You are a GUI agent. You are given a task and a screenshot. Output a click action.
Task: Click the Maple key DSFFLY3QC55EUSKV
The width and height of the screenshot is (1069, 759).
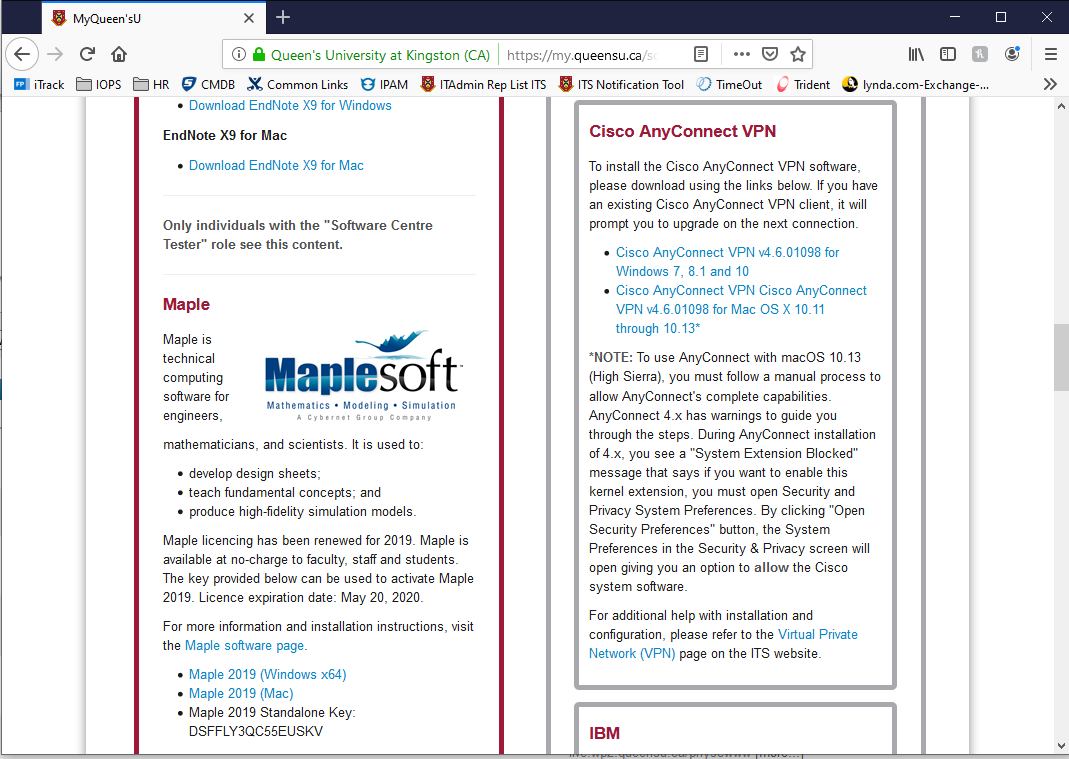(256, 732)
